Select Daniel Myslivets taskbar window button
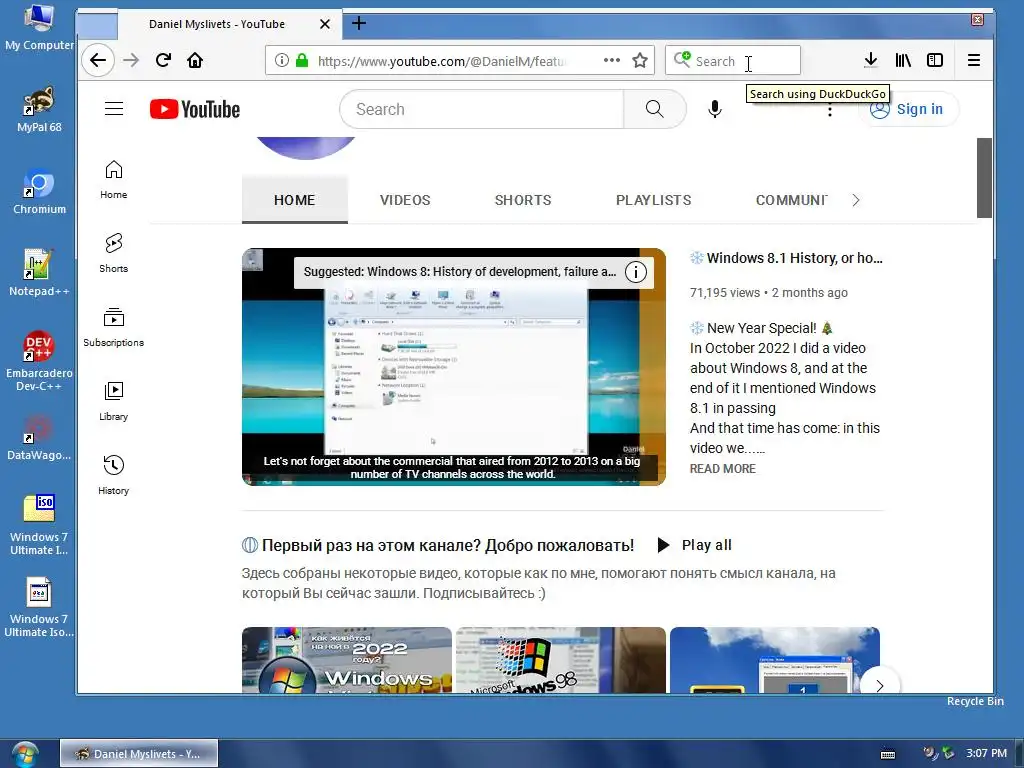This screenshot has height=768, width=1024. [139, 754]
